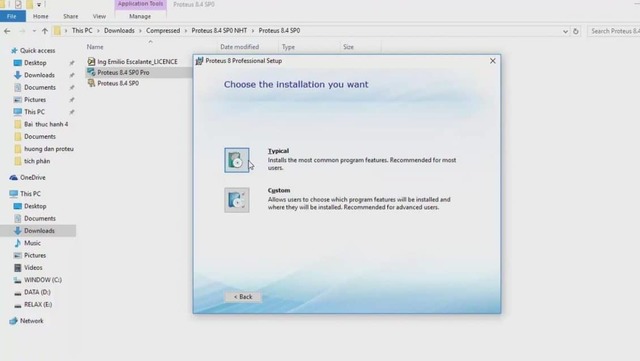Screen dimensions: 640x361
Task: Click the Search Proteus 8.4 box
Action: tap(613, 31)
